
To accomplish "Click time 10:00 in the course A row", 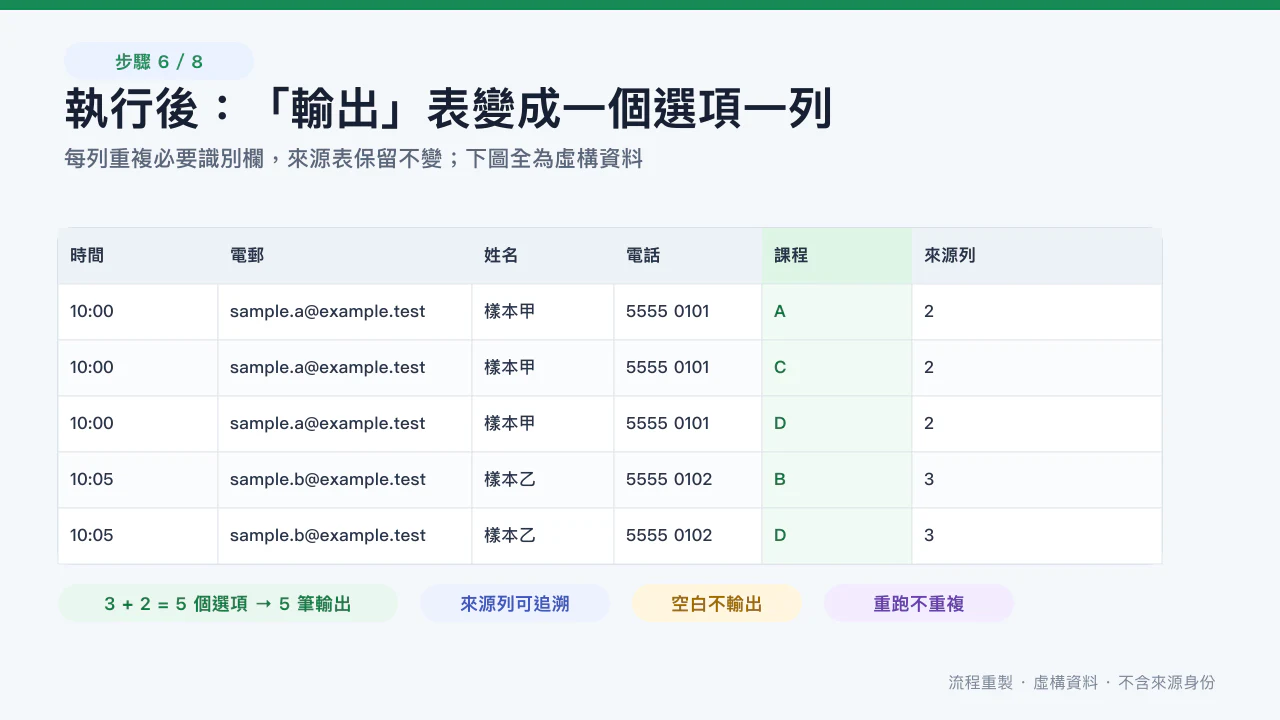I will tap(138, 312).
